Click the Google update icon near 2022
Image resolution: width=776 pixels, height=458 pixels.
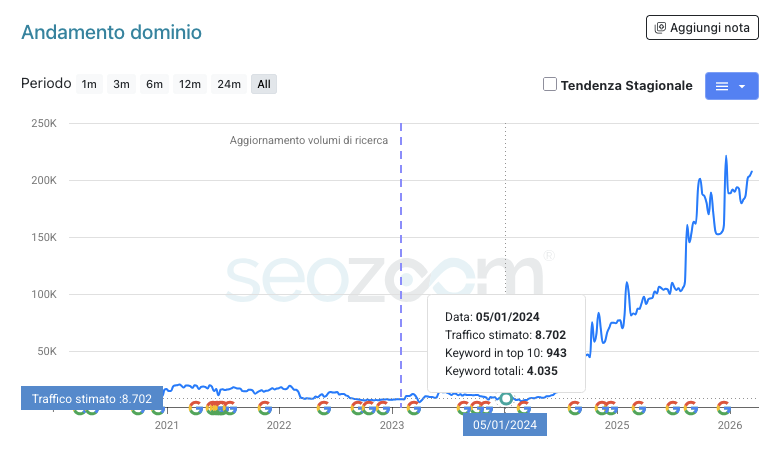[x=265, y=407]
